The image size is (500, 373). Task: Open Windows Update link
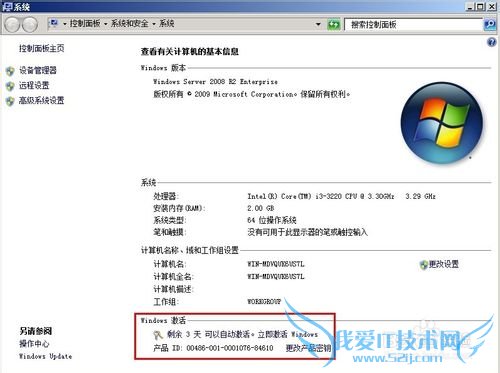point(45,356)
